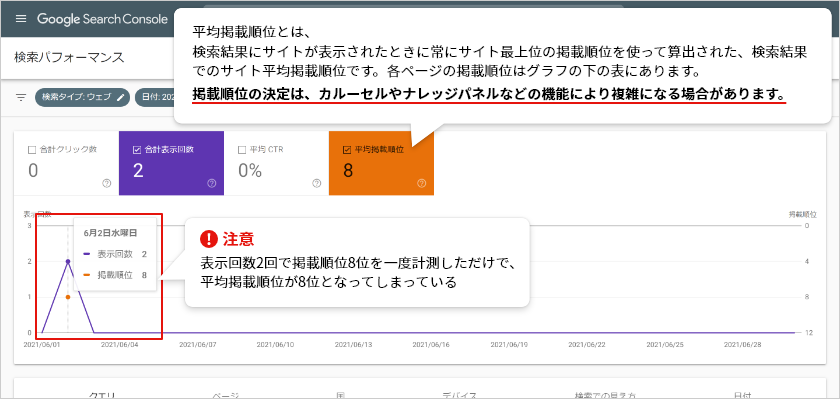Click the Google Search Console logo
The width and height of the screenshot is (840, 399).
click(x=102, y=19)
